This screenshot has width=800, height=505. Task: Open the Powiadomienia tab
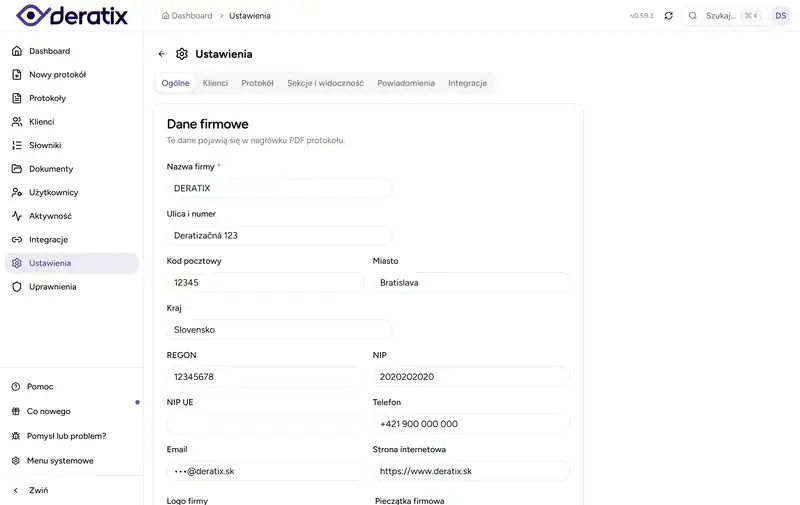pos(406,83)
